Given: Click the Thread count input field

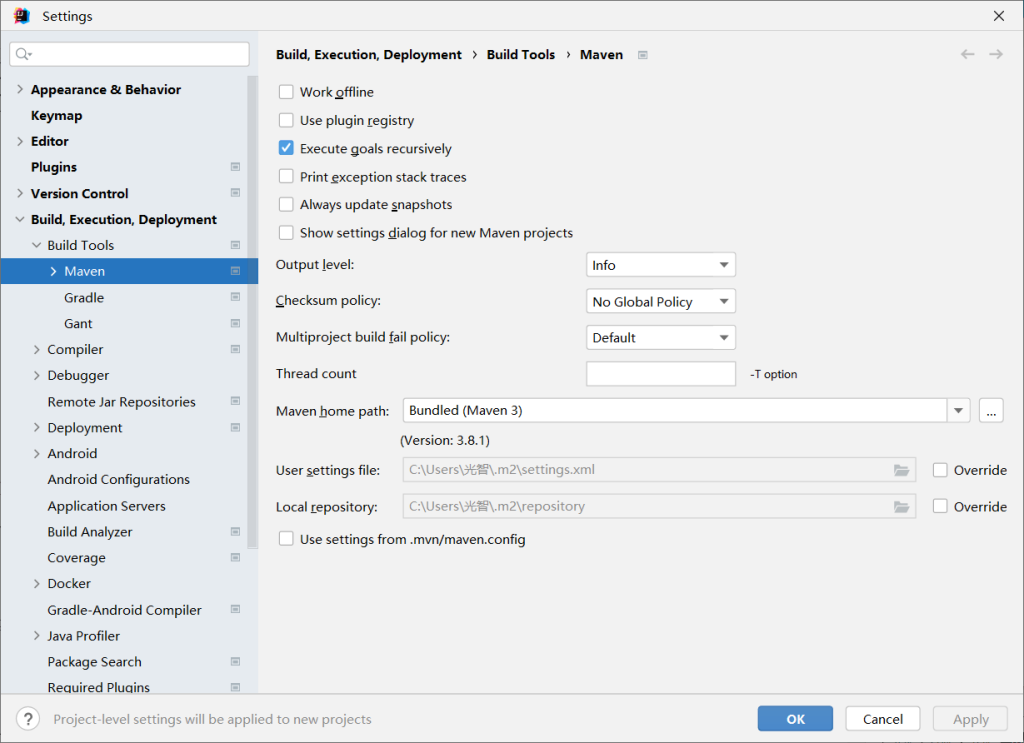Looking at the screenshot, I should click(x=661, y=374).
